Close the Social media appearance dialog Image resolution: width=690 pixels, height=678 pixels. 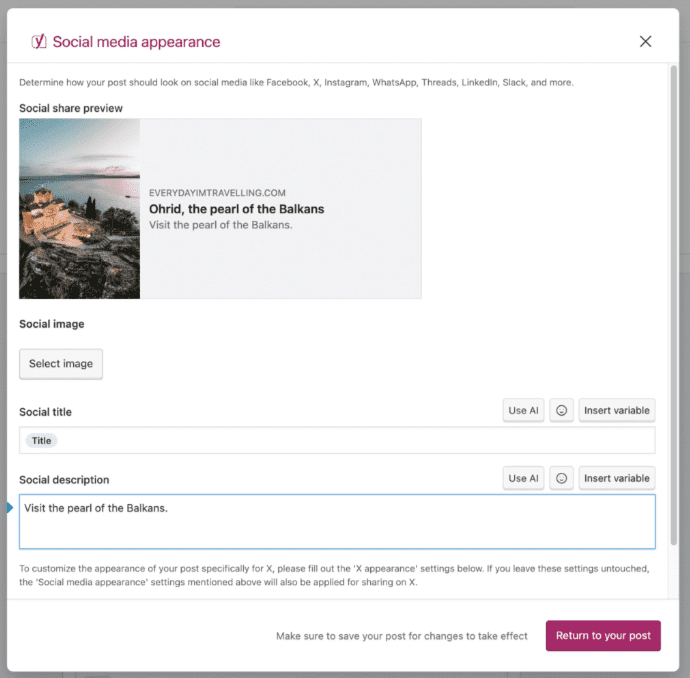(x=645, y=41)
